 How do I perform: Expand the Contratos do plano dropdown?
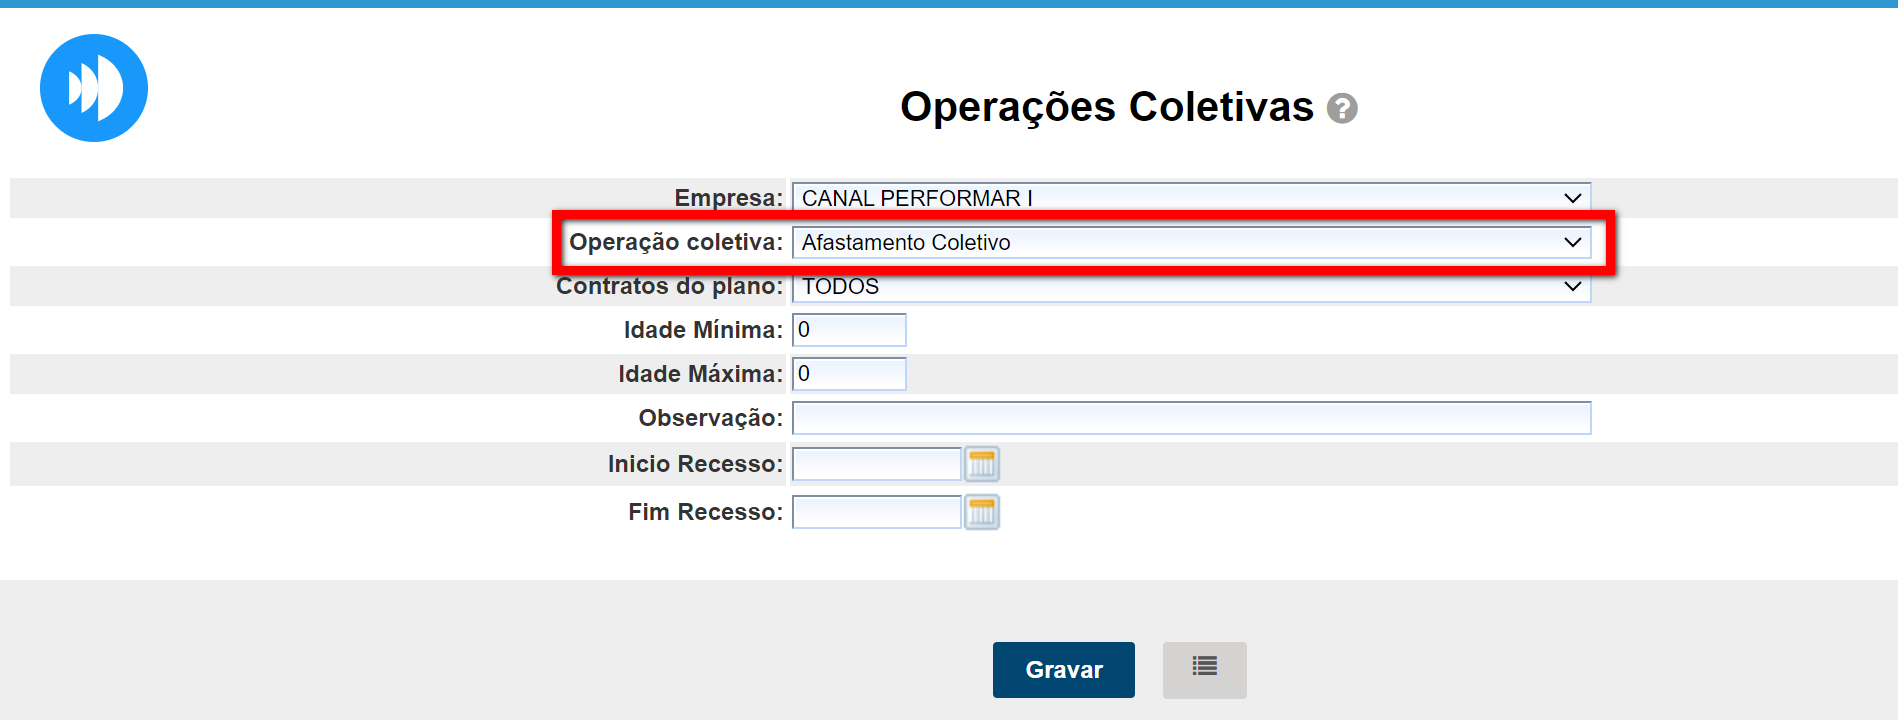coord(1190,287)
